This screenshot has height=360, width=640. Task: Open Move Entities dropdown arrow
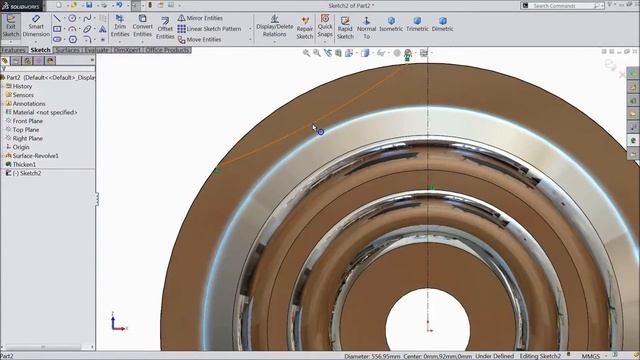click(250, 40)
